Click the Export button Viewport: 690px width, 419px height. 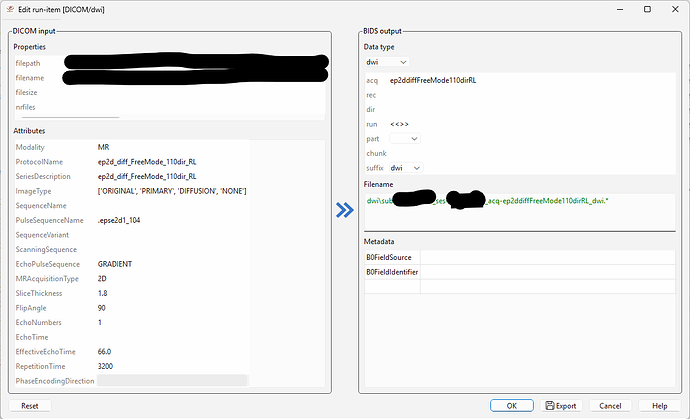coord(561,406)
